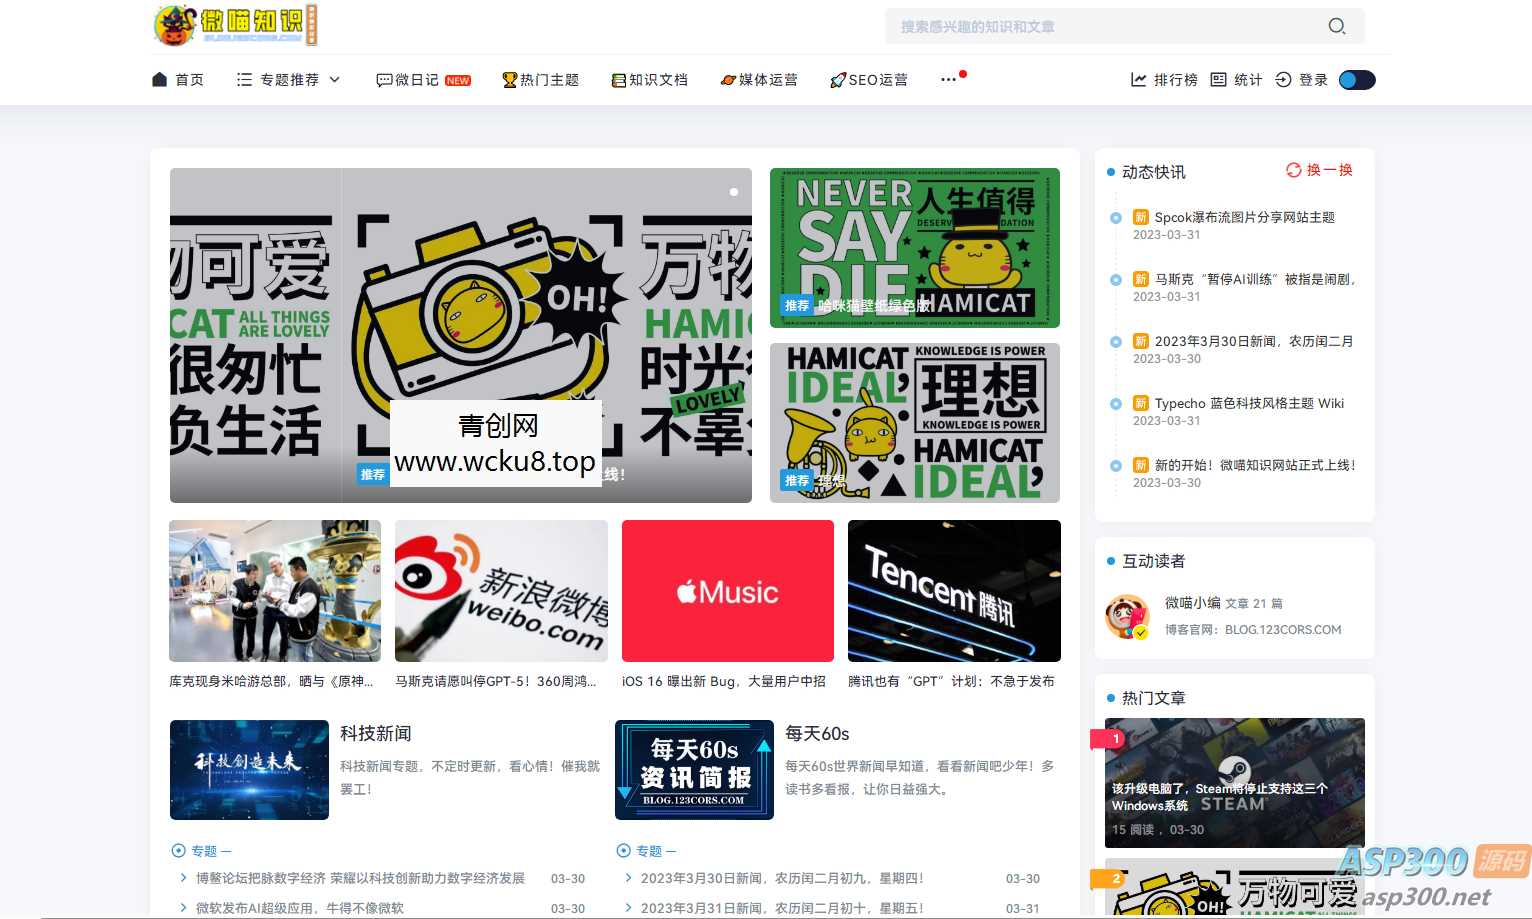Toggle the dark mode switch

tap(1357, 80)
